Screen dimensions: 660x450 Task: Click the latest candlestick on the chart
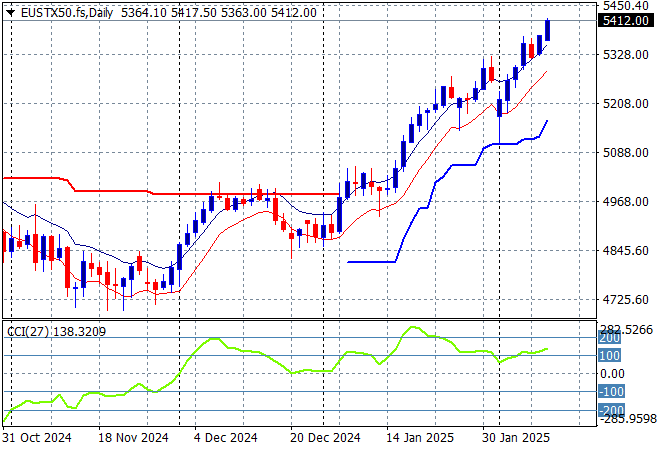pyautogui.click(x=548, y=30)
